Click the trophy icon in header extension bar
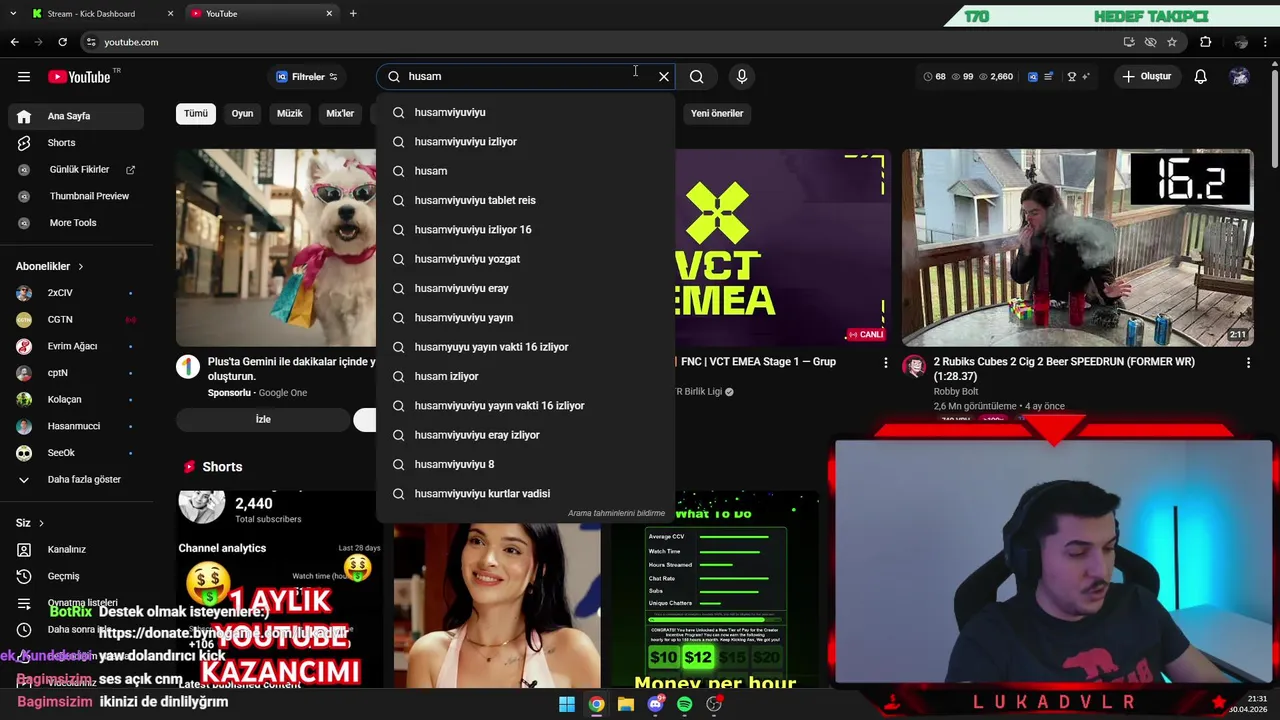The width and height of the screenshot is (1280, 720). pos(1071,76)
